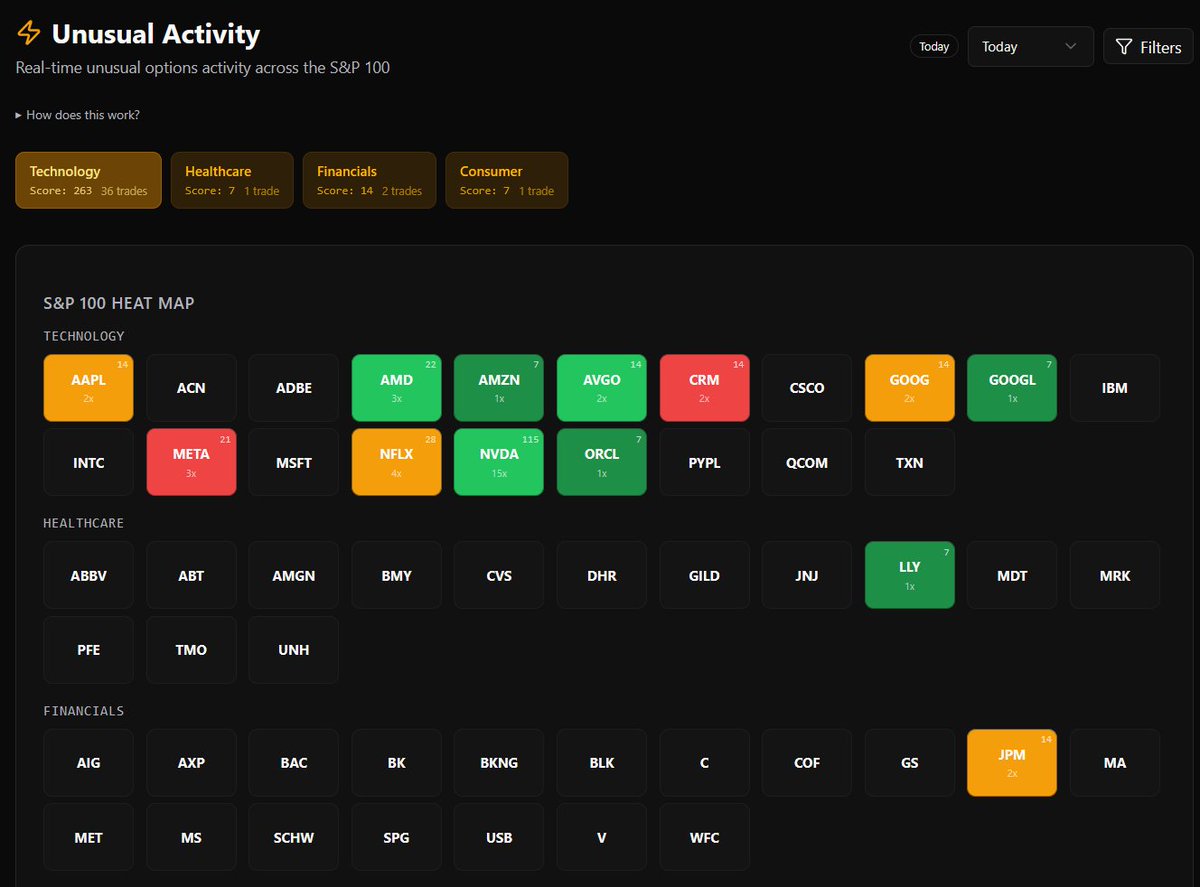Open the red META heat map tile
Viewport: 1200px width, 887px height.
(x=191, y=462)
